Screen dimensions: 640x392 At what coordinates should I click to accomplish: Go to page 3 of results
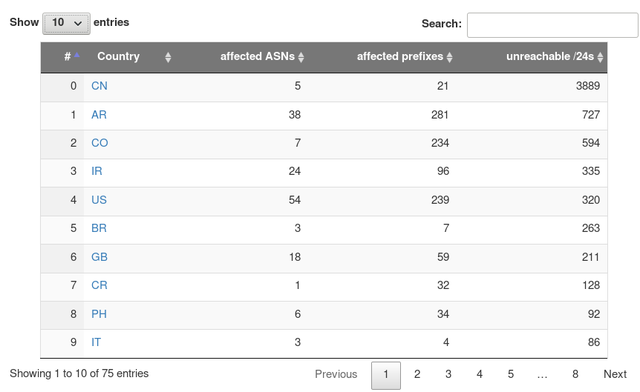pos(448,374)
